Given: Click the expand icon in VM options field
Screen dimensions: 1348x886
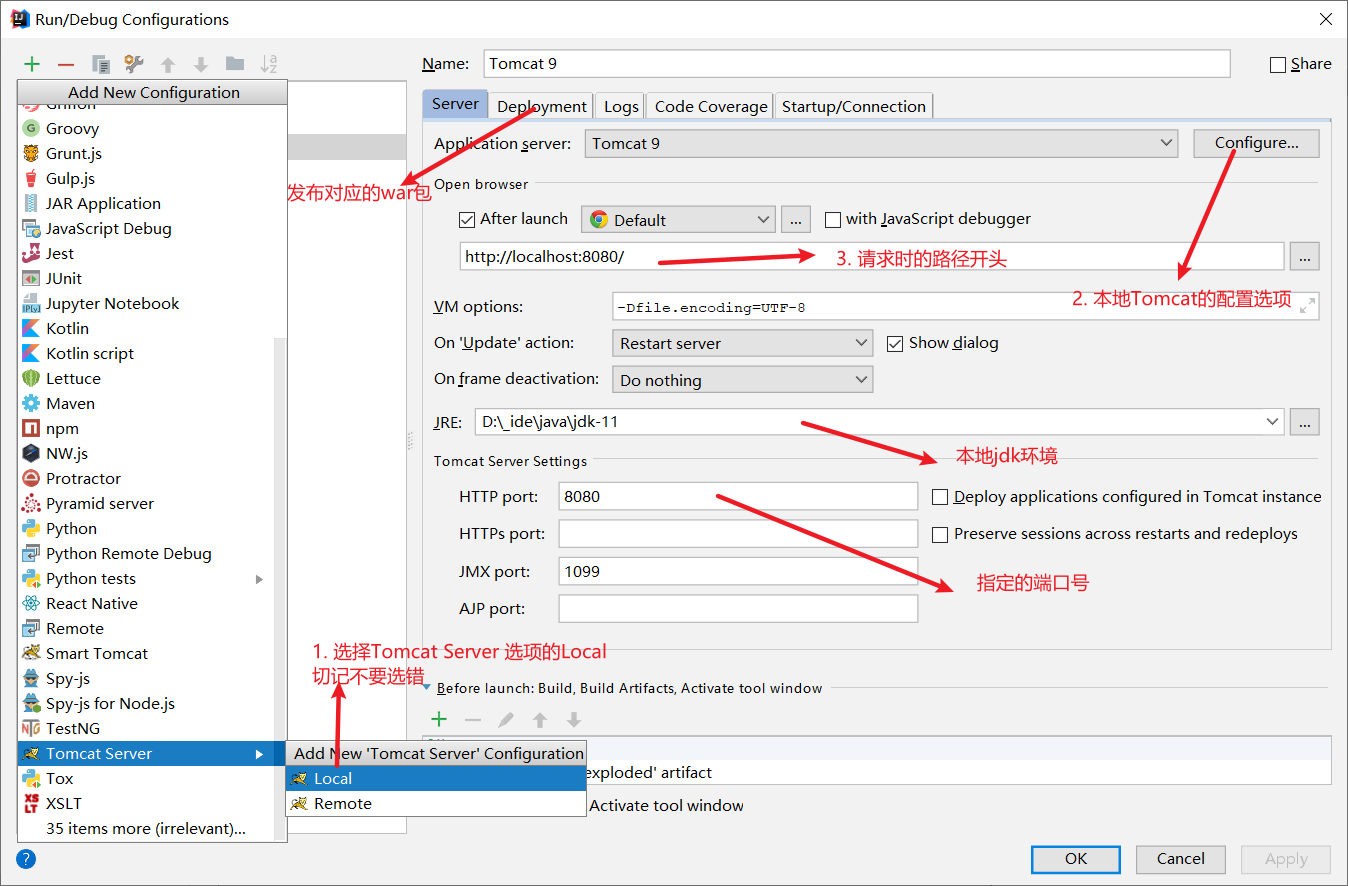Looking at the screenshot, I should (1307, 306).
